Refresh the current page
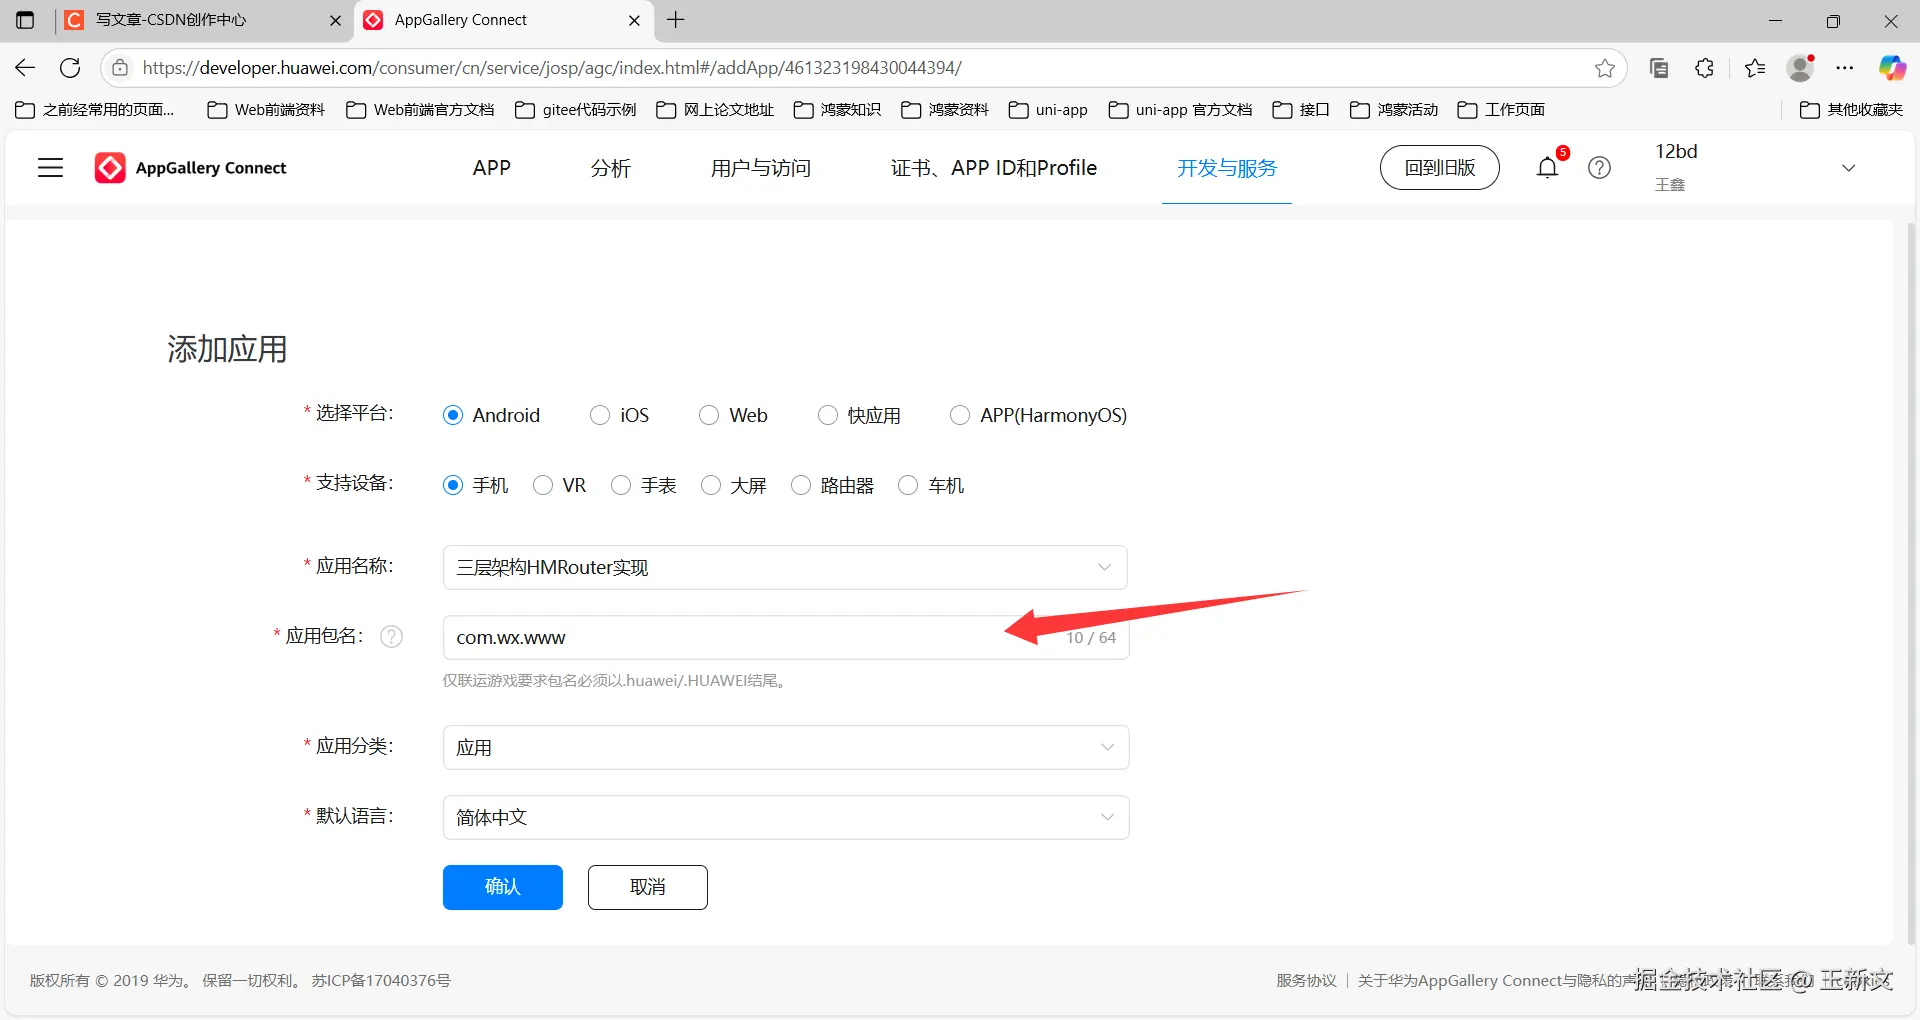This screenshot has width=1920, height=1020. pos(70,68)
